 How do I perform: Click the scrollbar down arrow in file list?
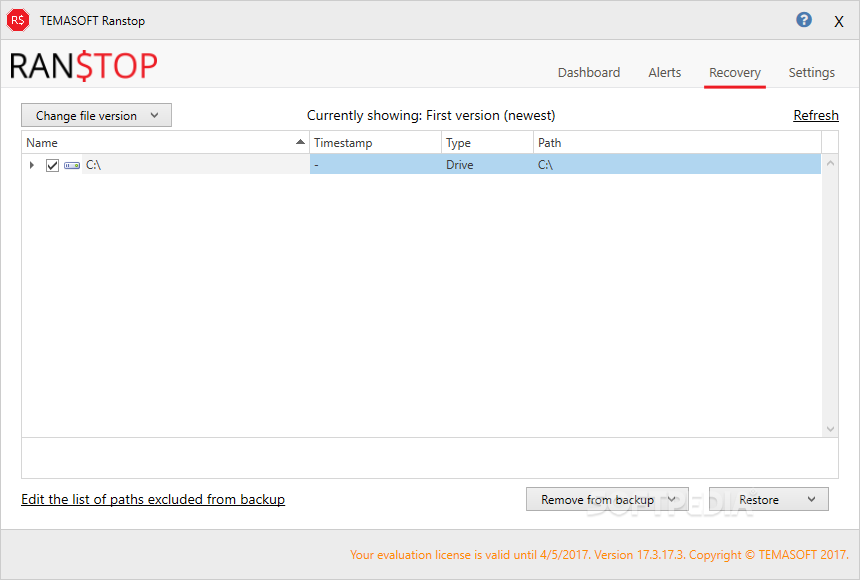830,429
